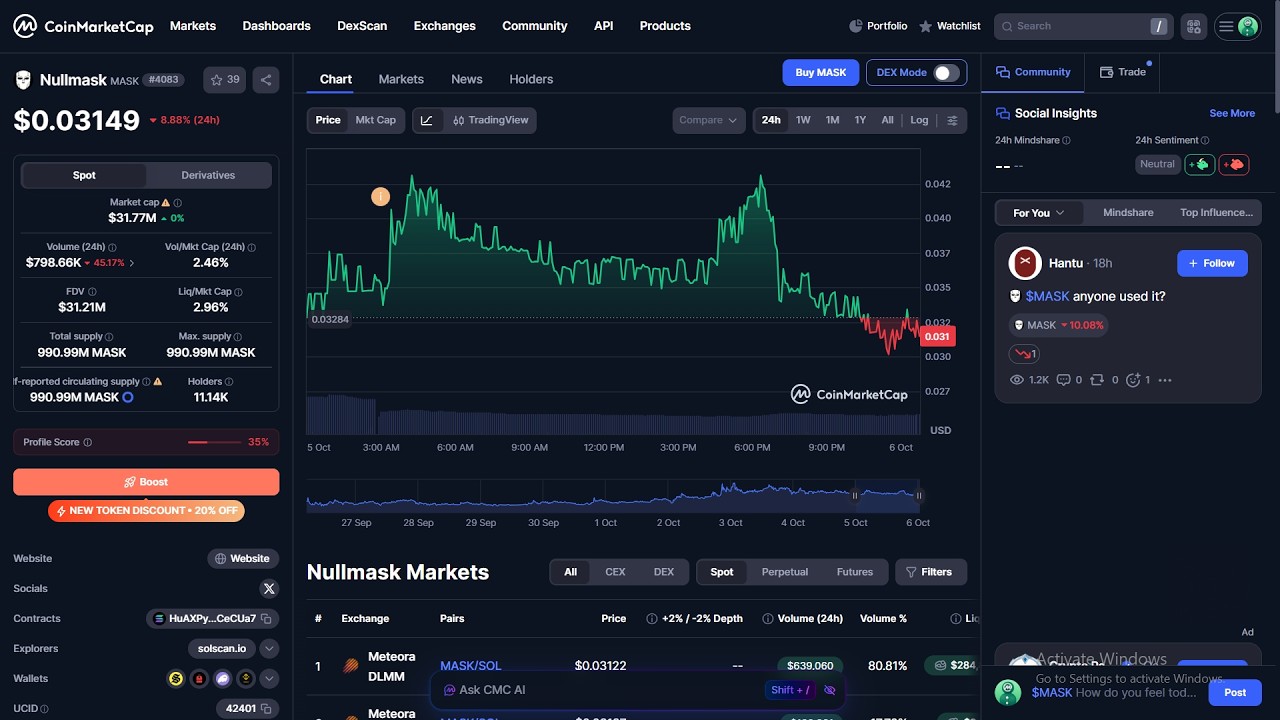Select the 1W chart range

(803, 120)
